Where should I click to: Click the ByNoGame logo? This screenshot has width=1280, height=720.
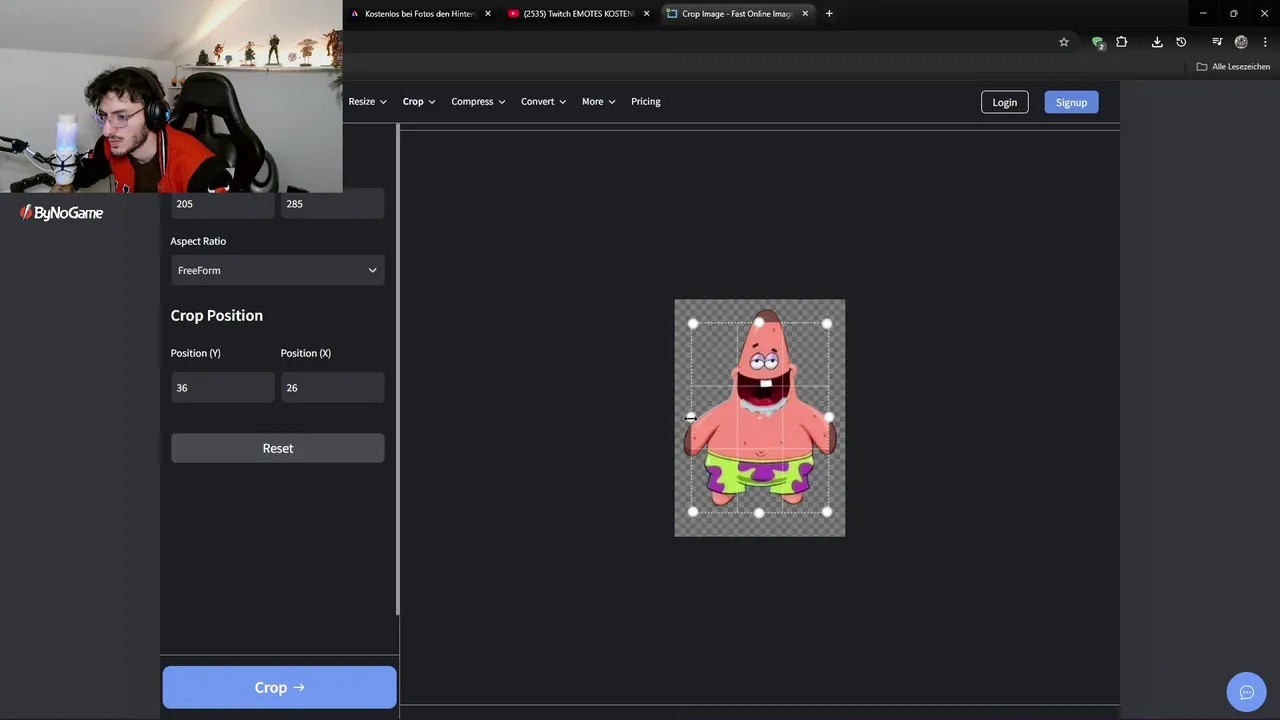pyautogui.click(x=62, y=213)
